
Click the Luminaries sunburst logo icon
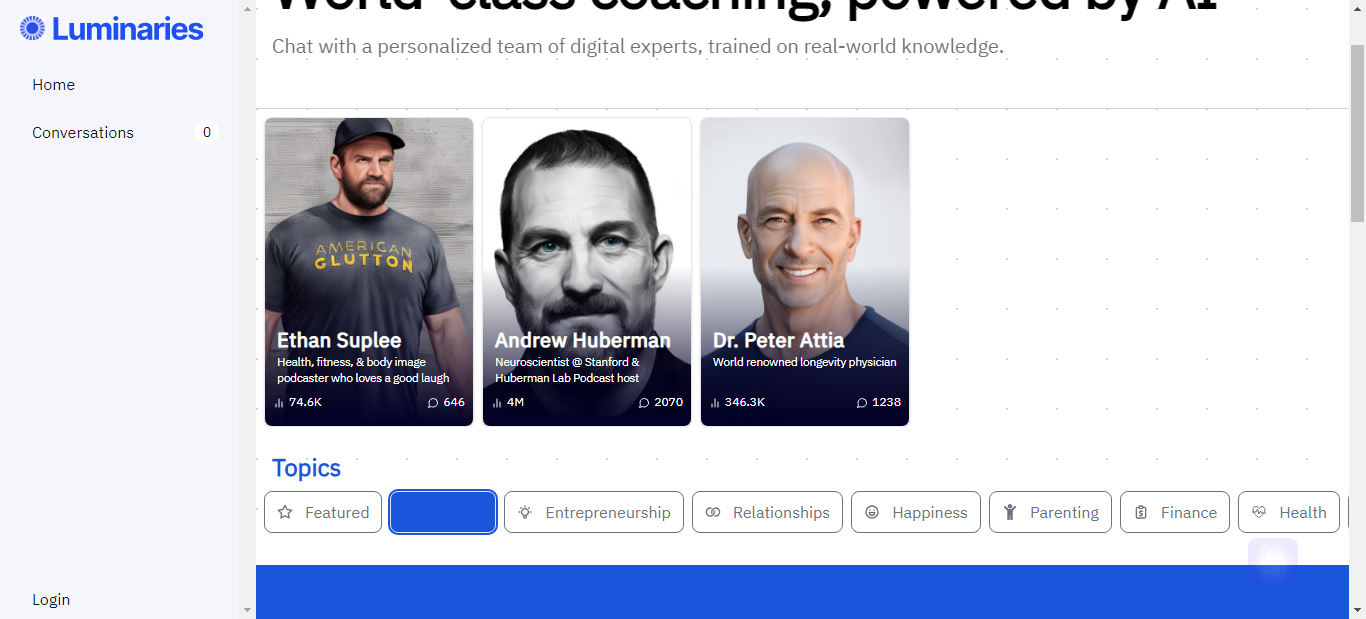pos(32,29)
